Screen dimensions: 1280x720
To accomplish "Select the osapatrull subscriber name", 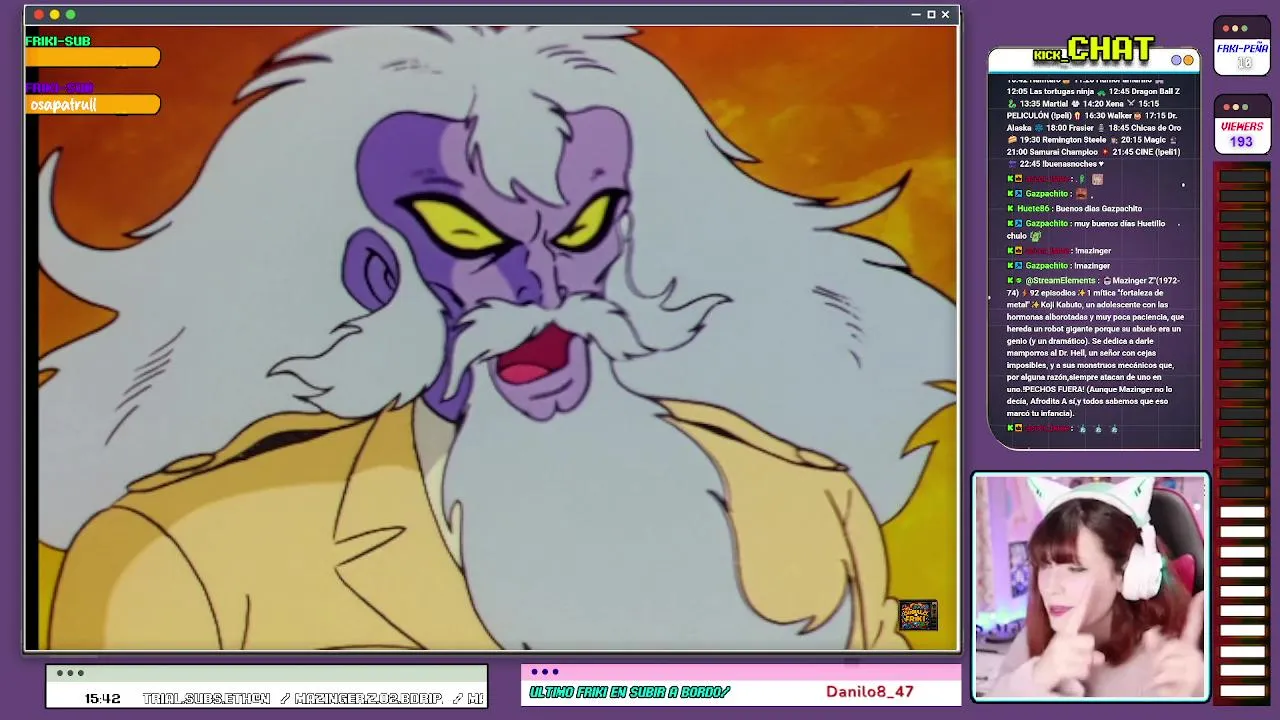I will point(63,105).
